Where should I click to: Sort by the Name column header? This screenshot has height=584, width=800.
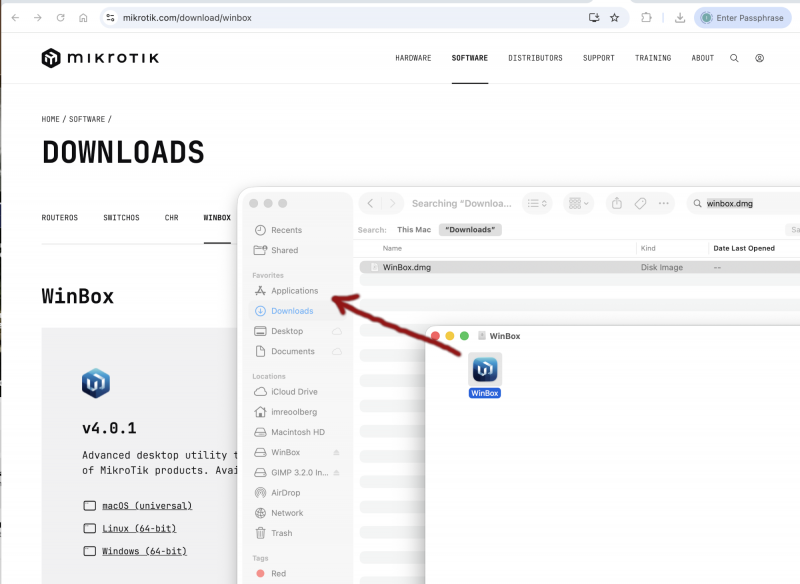tap(392, 248)
